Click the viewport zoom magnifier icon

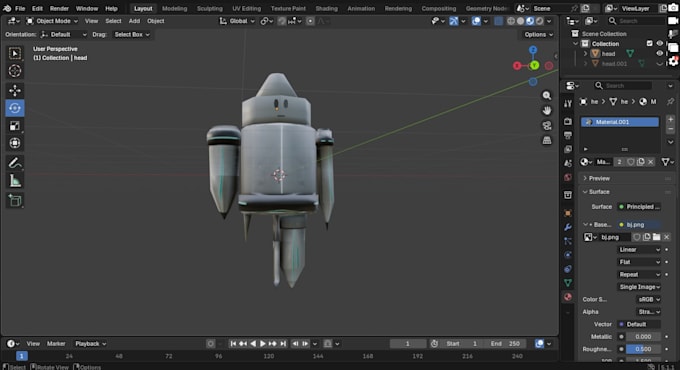[547, 95]
